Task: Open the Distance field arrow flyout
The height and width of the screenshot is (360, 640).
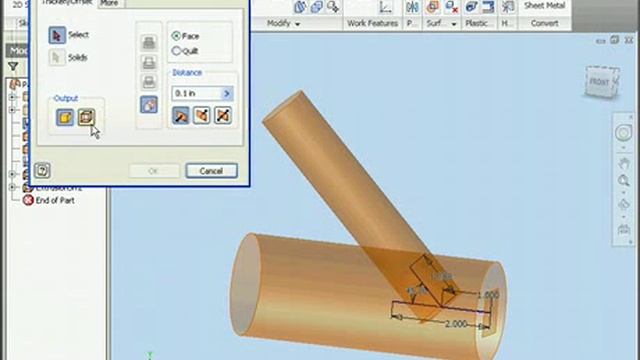Action: click(x=227, y=93)
